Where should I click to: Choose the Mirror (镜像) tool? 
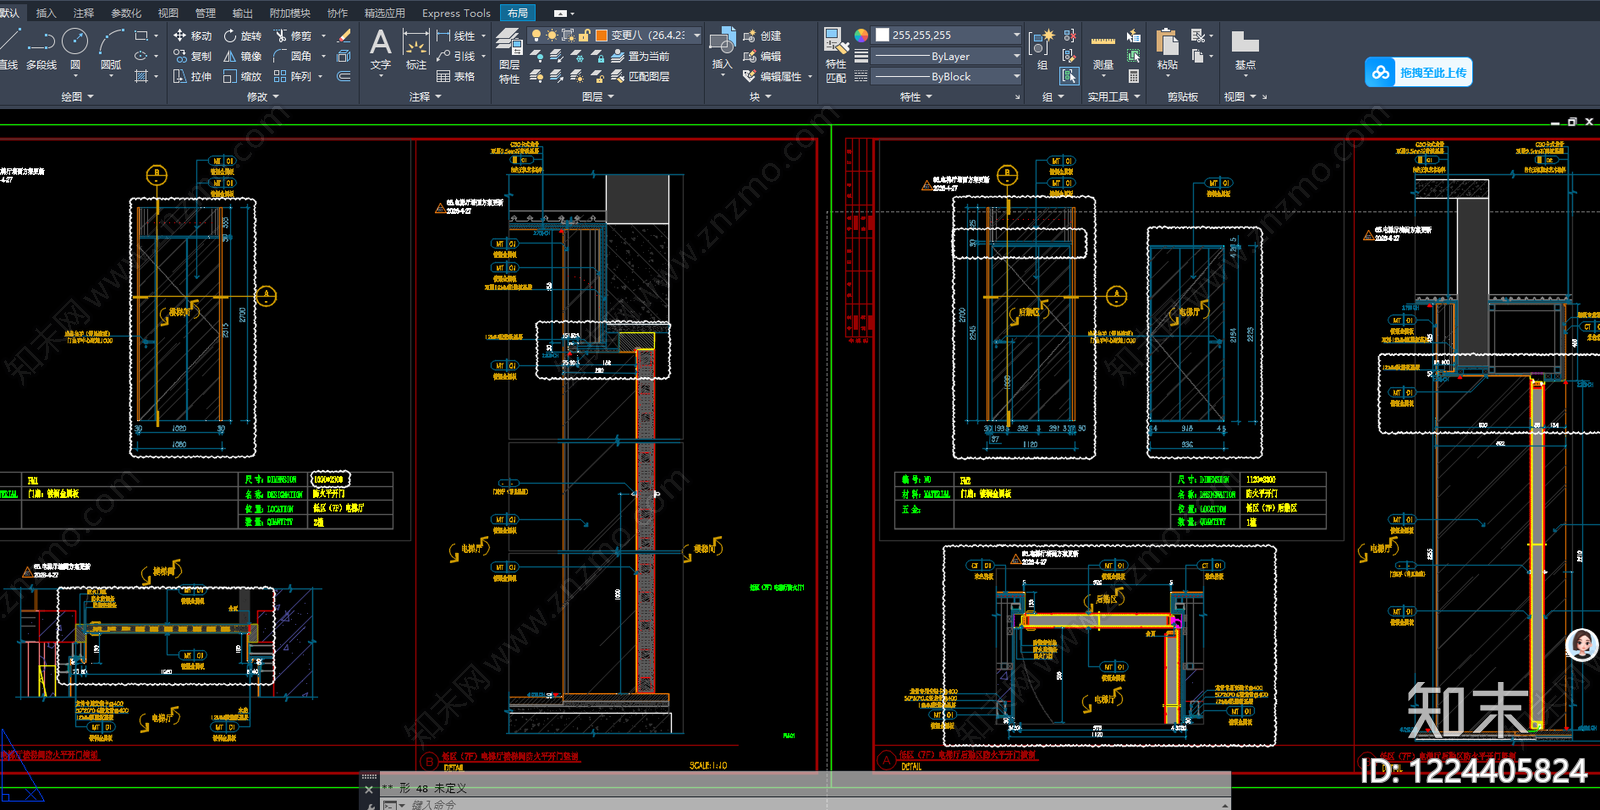[242, 56]
